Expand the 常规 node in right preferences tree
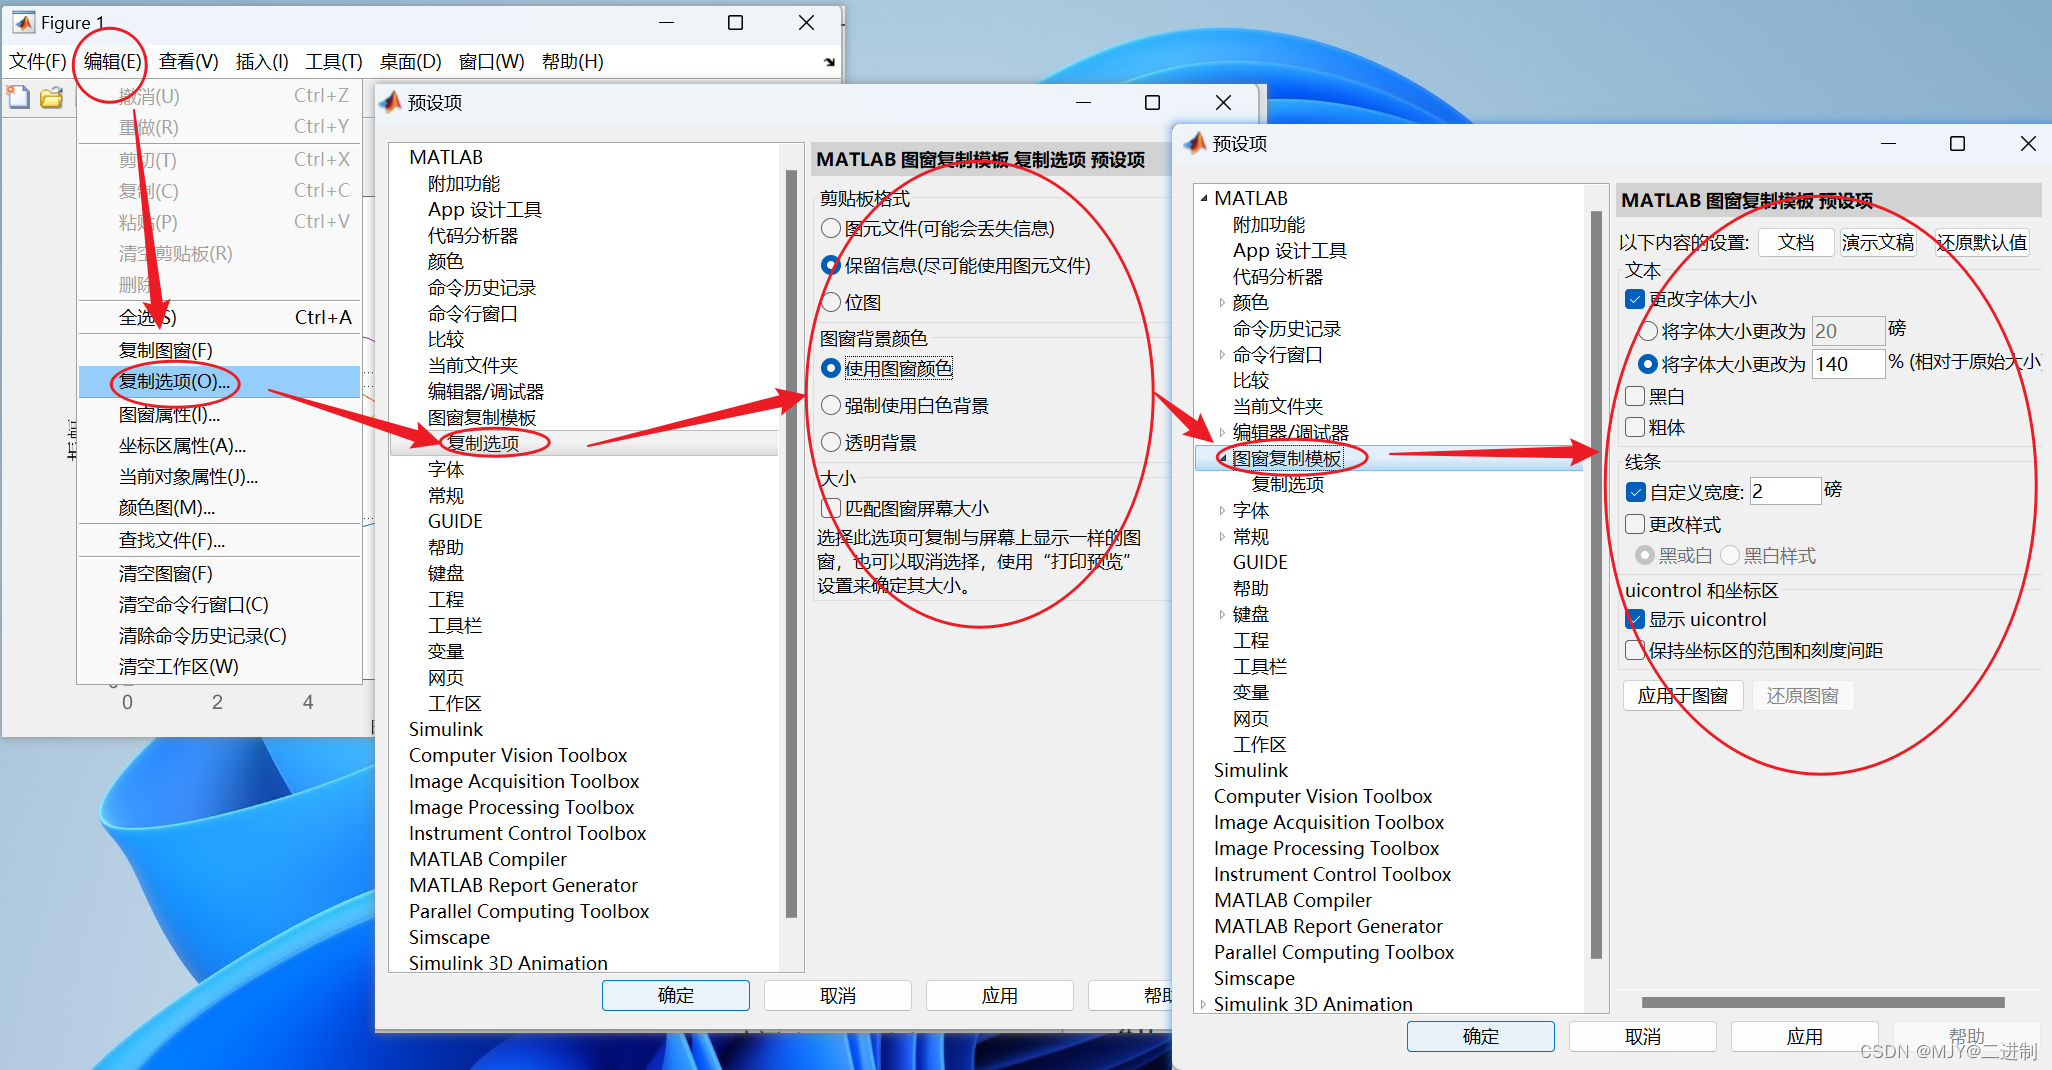 [x=1222, y=536]
